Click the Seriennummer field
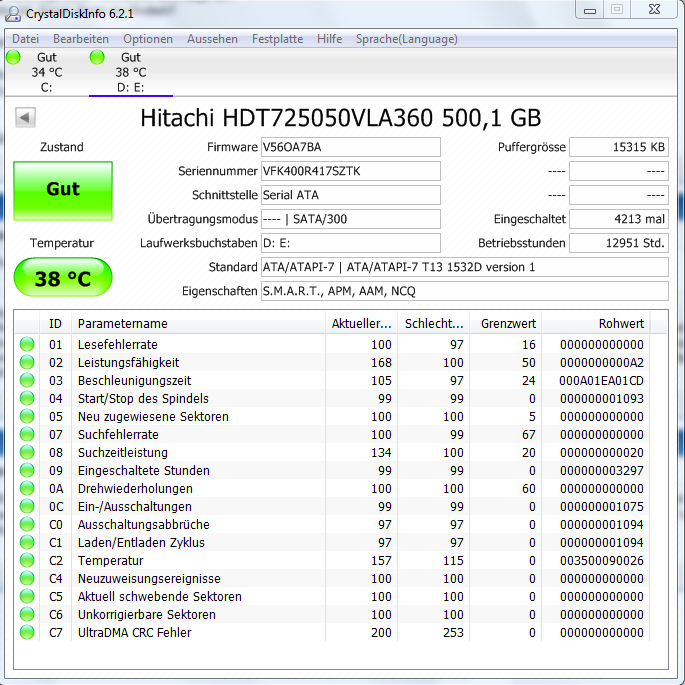The image size is (685, 685). [x=351, y=171]
